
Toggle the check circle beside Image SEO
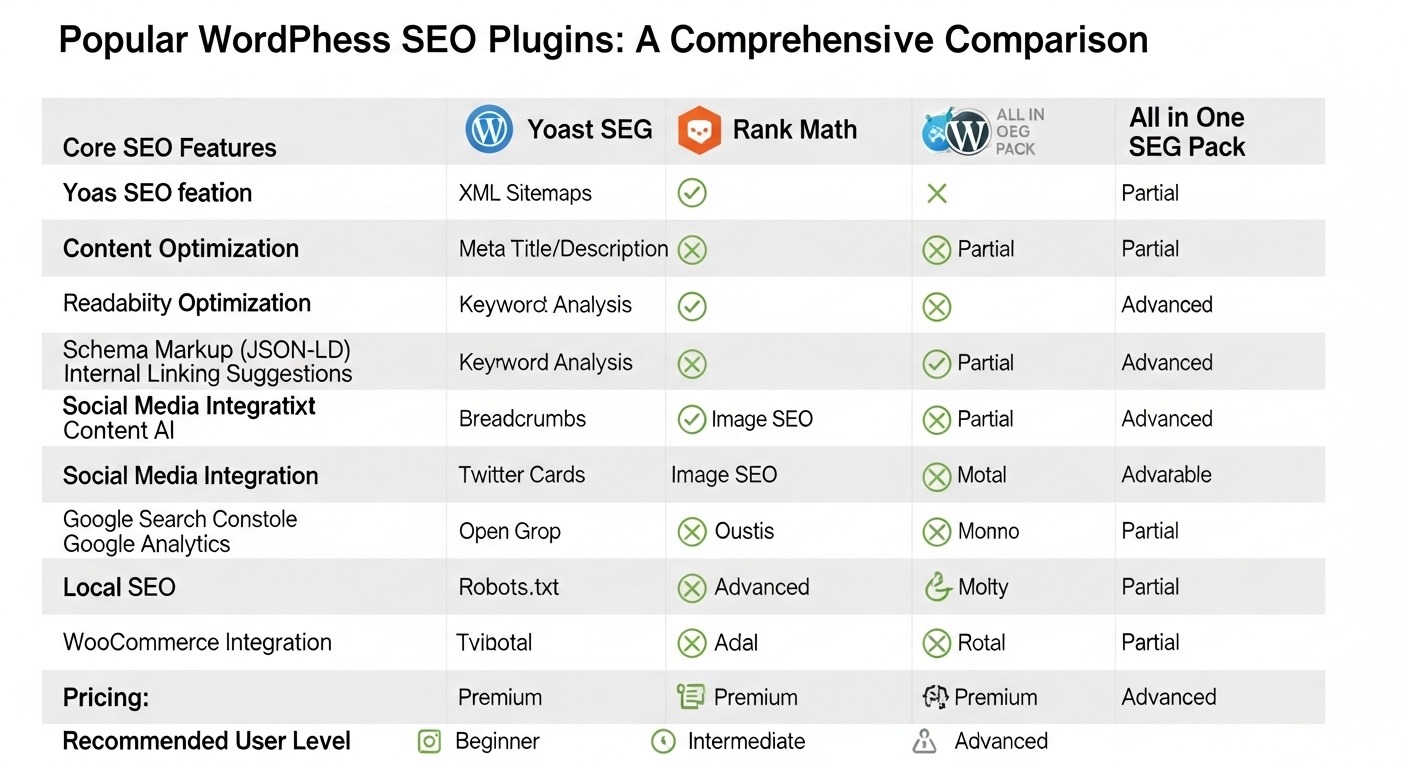(692, 419)
